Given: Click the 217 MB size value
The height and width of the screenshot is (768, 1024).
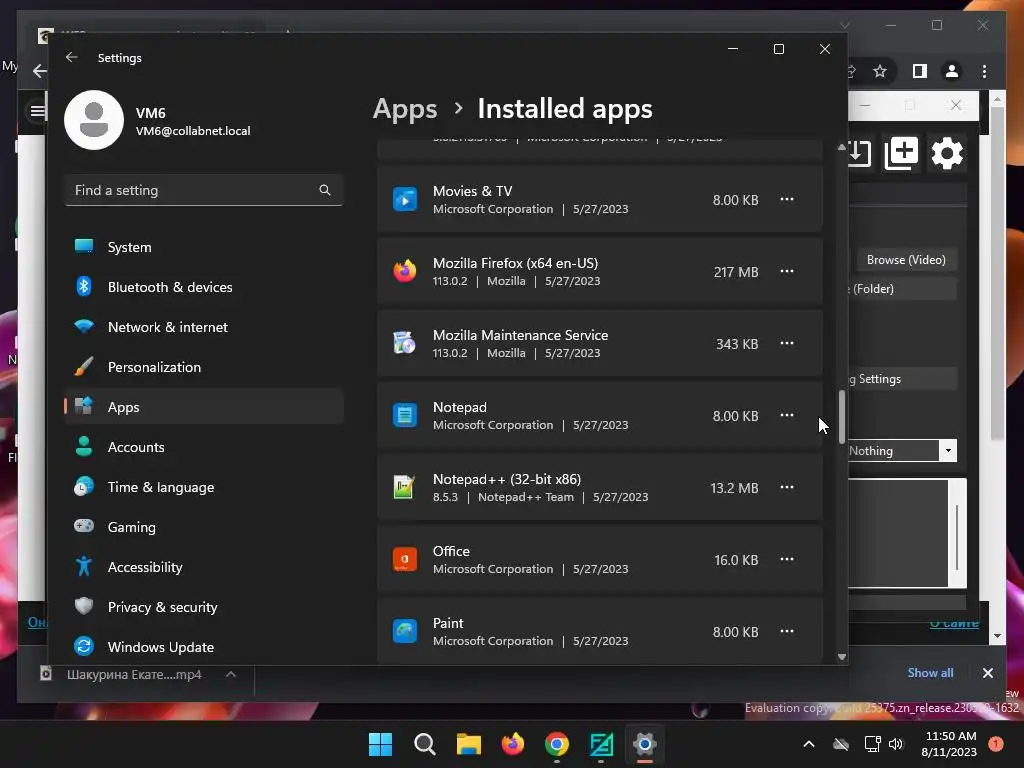Looking at the screenshot, I should click(x=735, y=272).
